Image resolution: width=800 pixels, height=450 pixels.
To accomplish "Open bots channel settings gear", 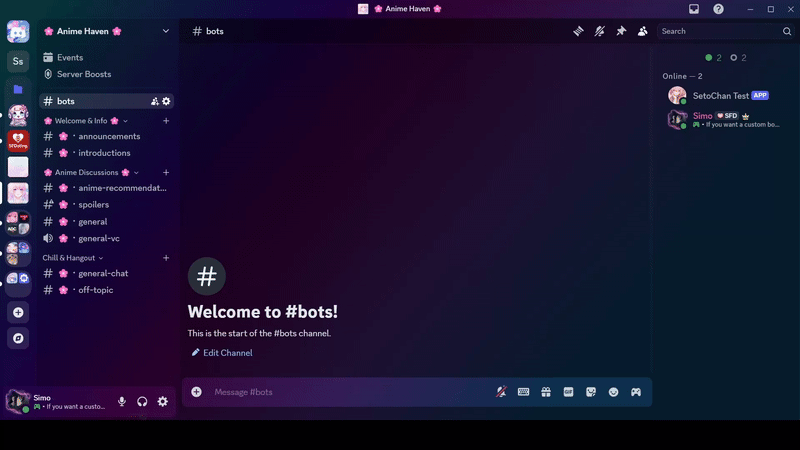I will pyautogui.click(x=166, y=101).
